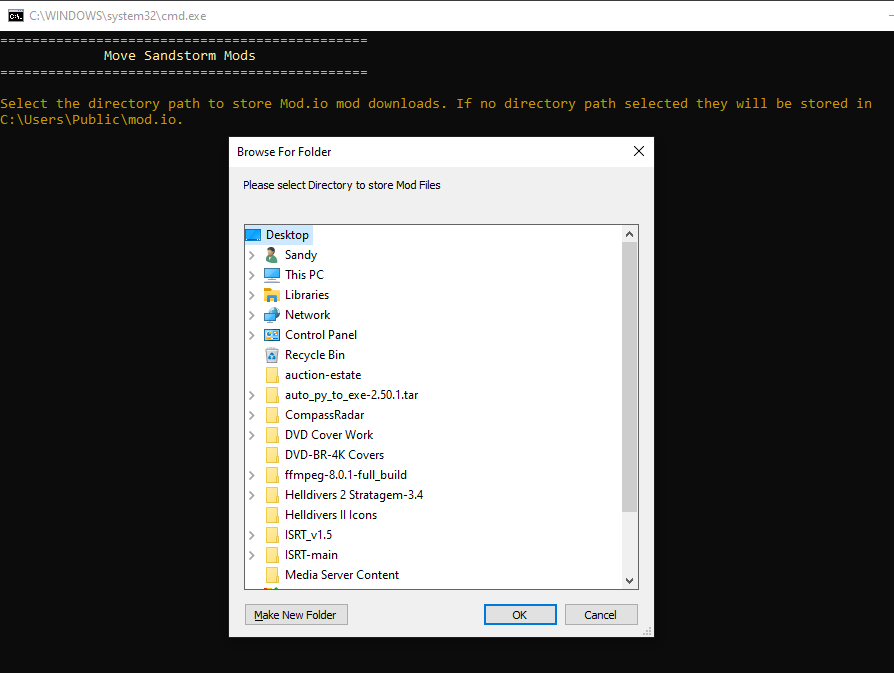894x673 pixels.
Task: Select the CompassRadar folder name
Action: [x=324, y=415]
